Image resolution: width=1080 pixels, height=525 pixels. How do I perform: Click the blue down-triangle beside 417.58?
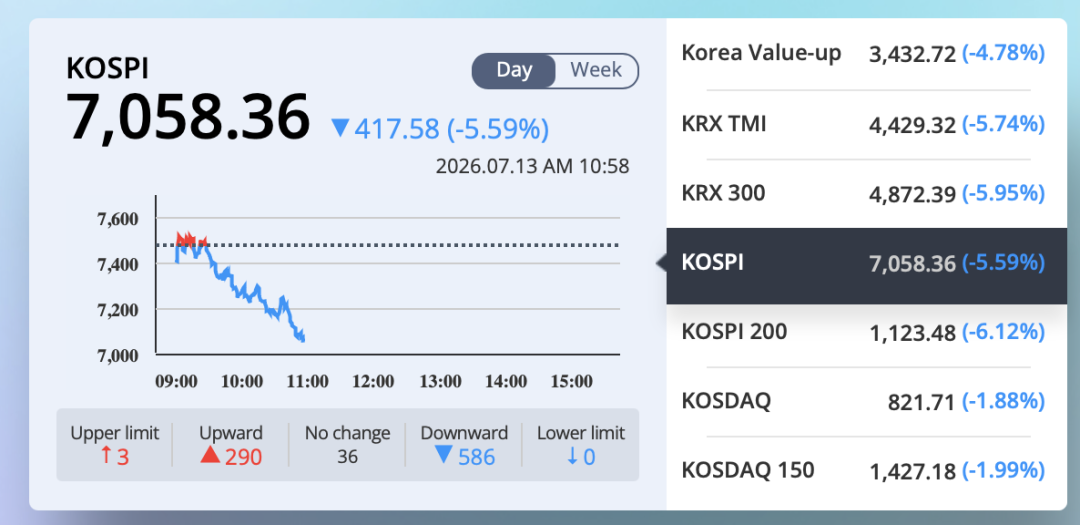click(340, 128)
